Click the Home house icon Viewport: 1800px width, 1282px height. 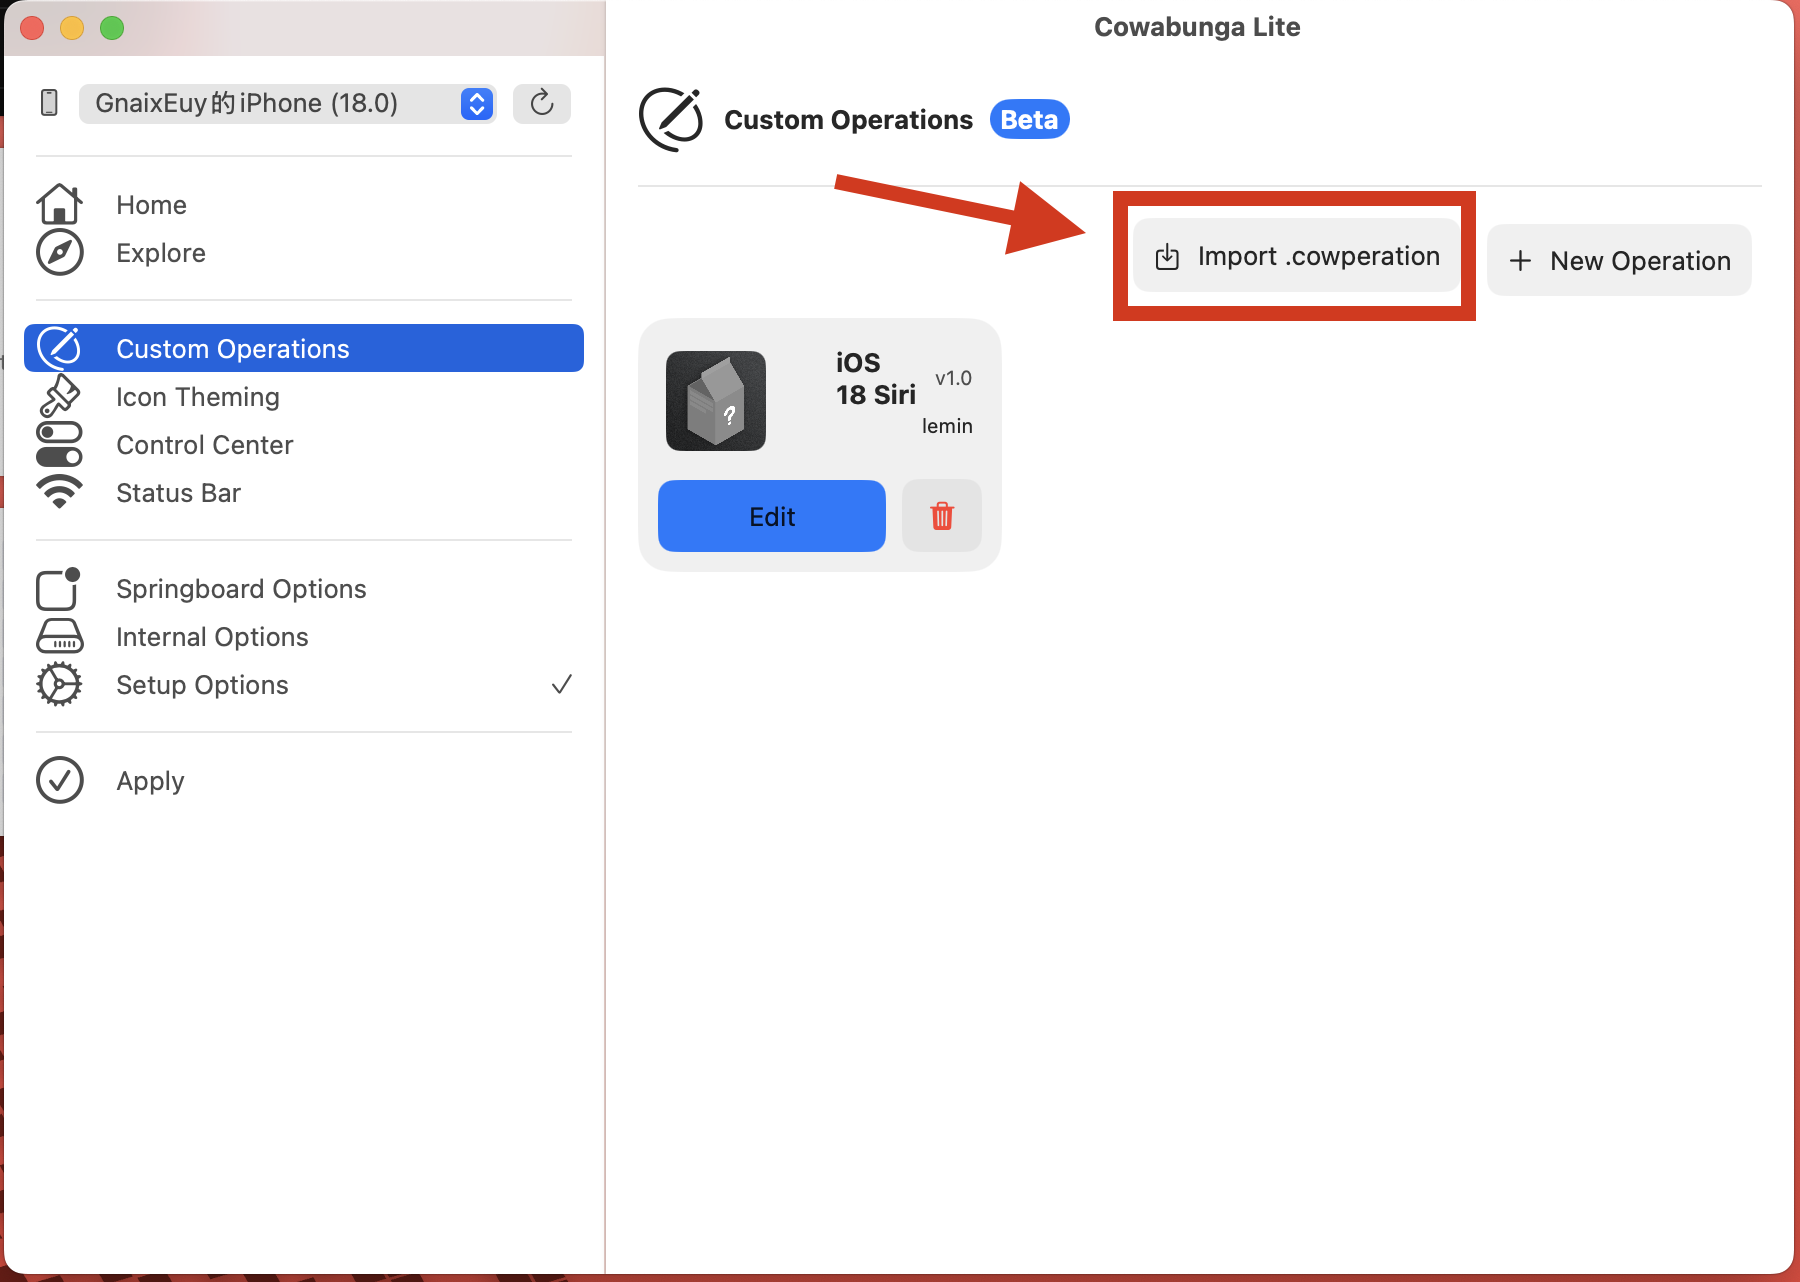[59, 204]
